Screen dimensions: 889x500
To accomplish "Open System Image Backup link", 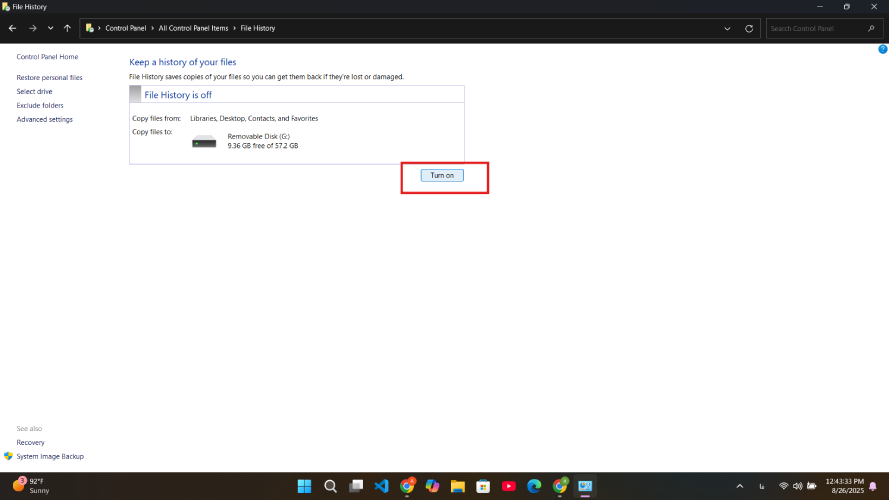I will 50,456.
